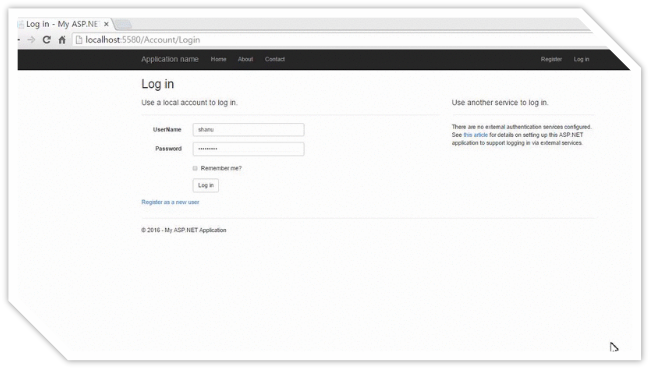Reload the page with the refresh icon

[x=46, y=40]
